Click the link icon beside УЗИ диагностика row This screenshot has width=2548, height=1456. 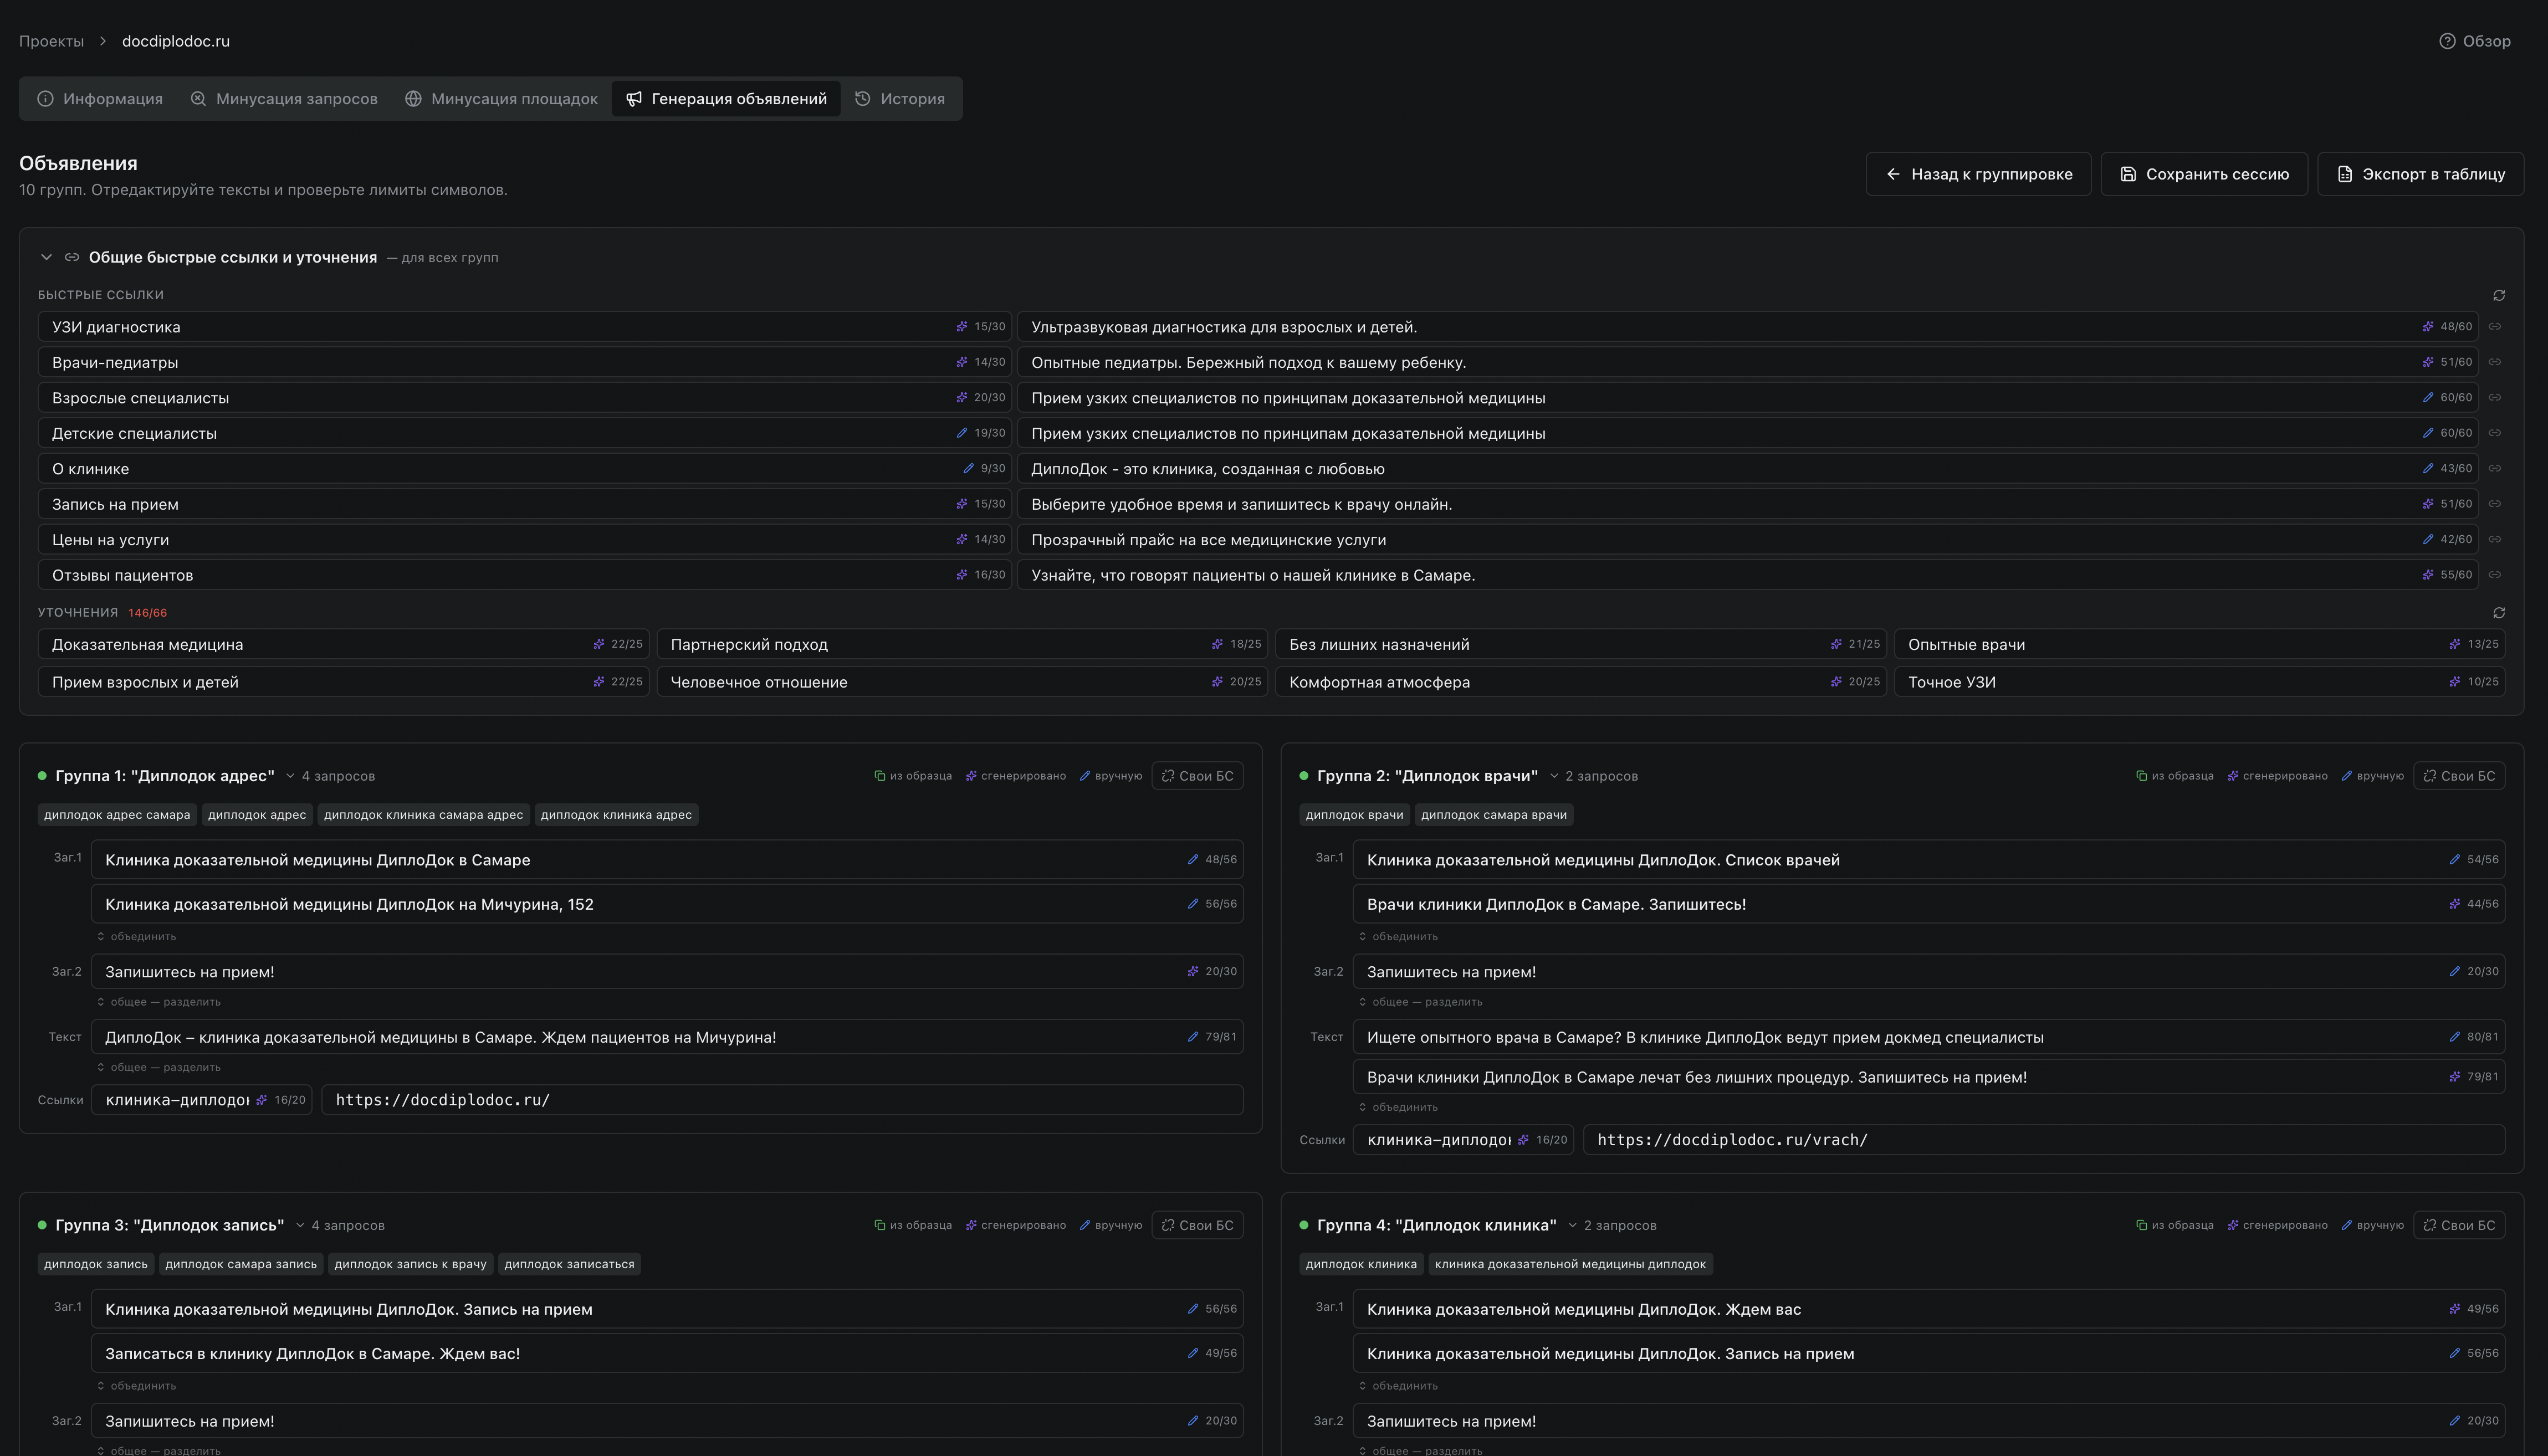2494,327
